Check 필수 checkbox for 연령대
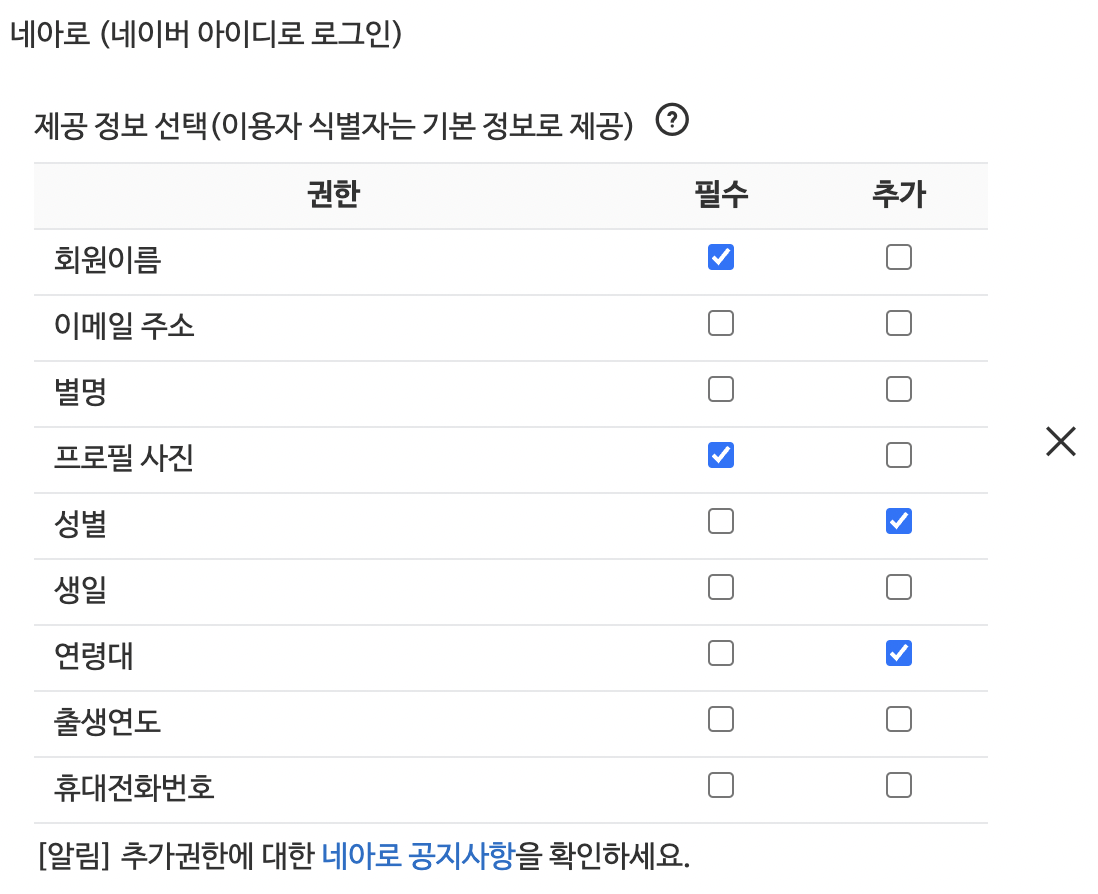The width and height of the screenshot is (1098, 894). pos(721,653)
